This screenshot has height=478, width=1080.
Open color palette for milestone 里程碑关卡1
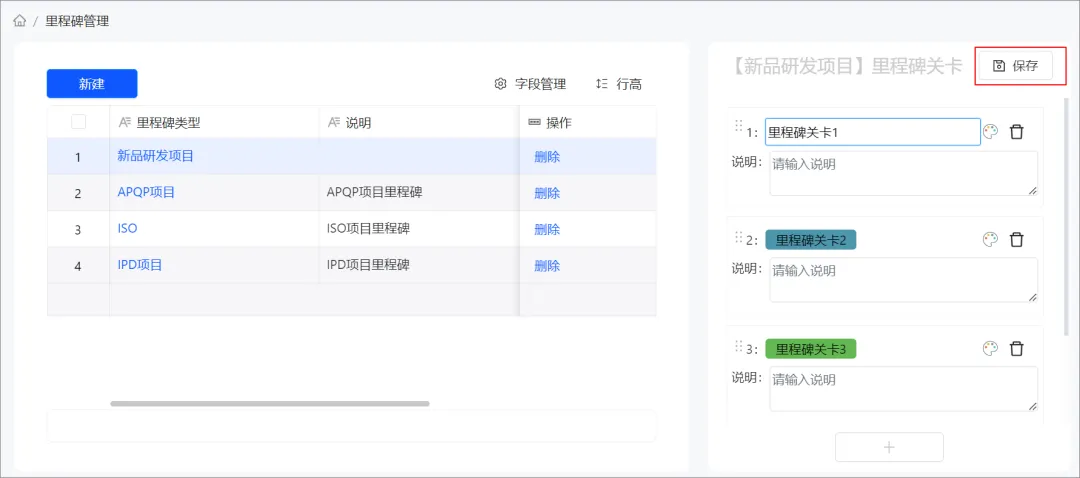[990, 132]
